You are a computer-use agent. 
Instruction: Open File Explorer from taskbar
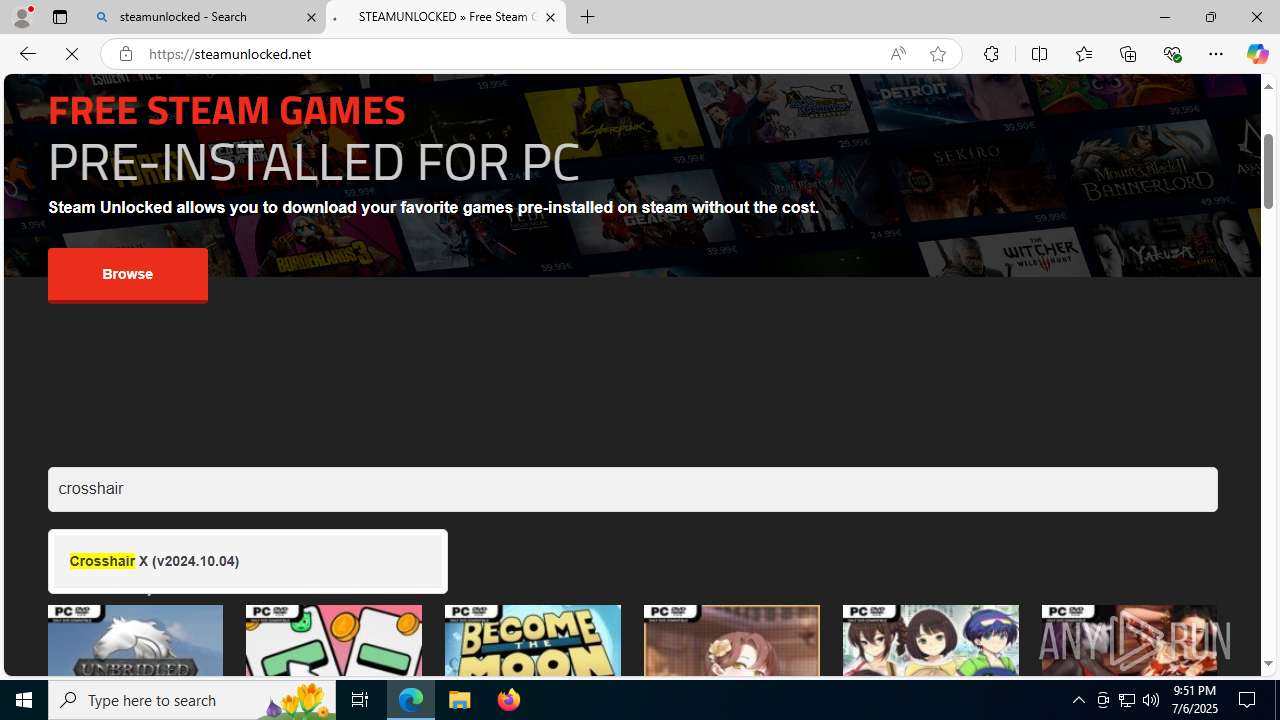(460, 700)
